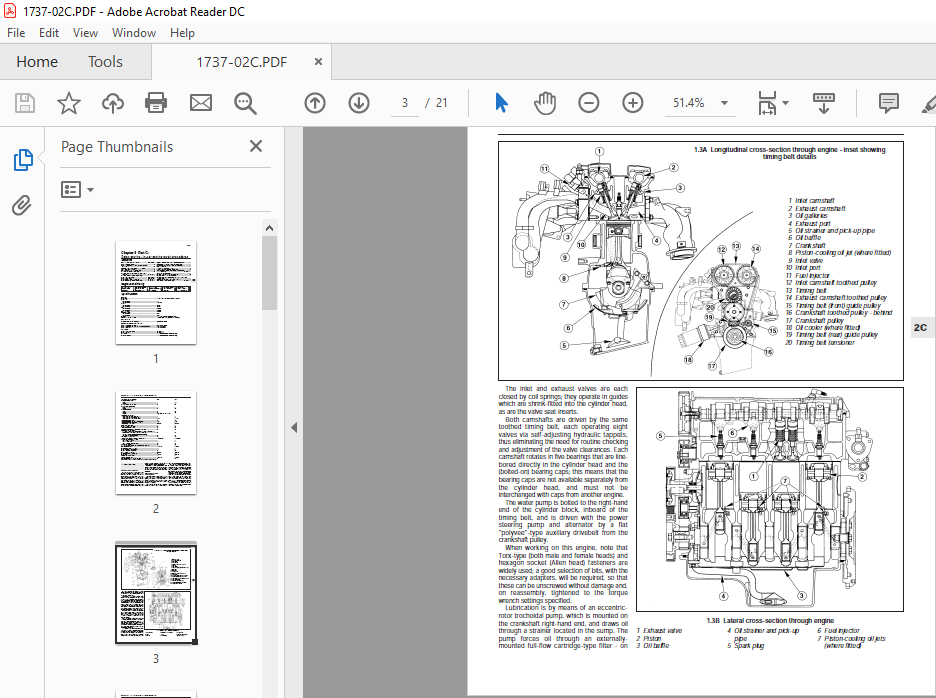This screenshot has height=698, width=936.
Task: Activate the Hand pan tool
Action: 544,103
